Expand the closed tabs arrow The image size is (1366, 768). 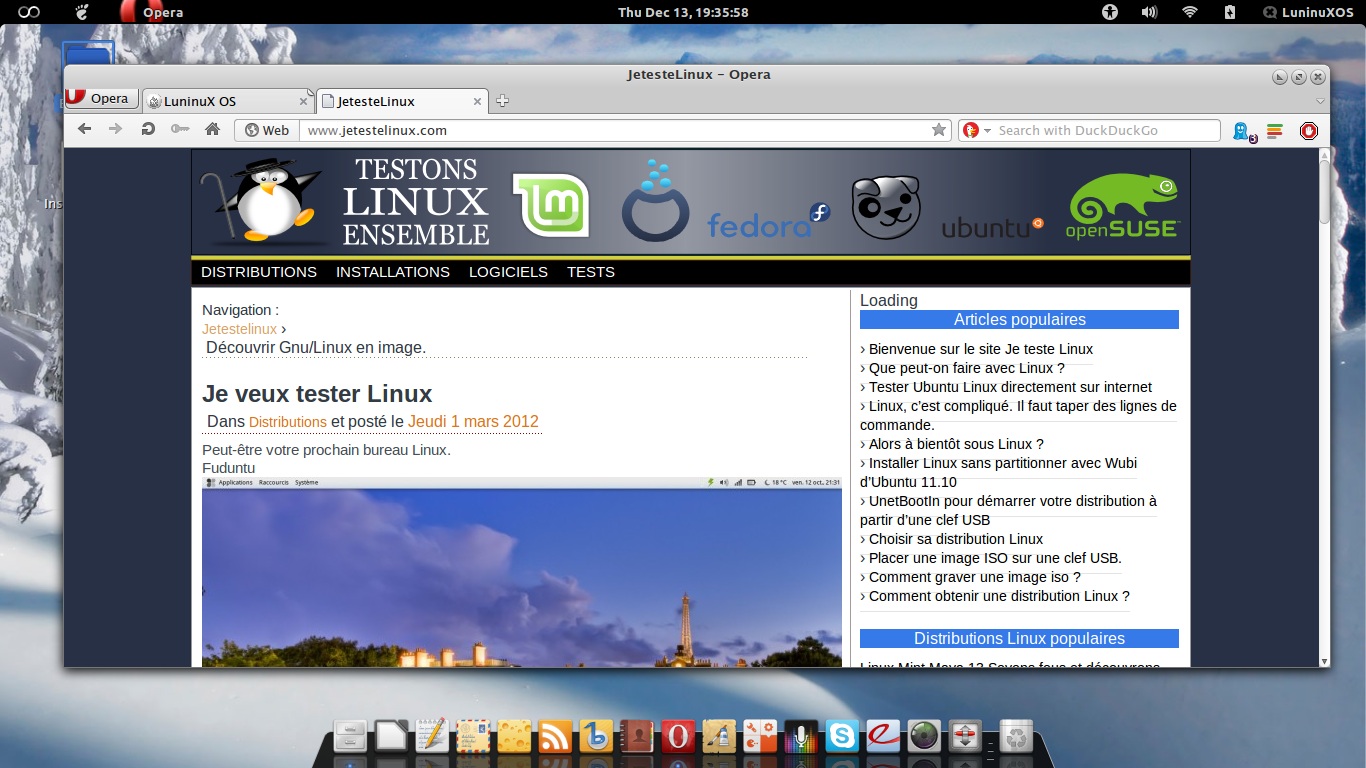pos(1320,101)
